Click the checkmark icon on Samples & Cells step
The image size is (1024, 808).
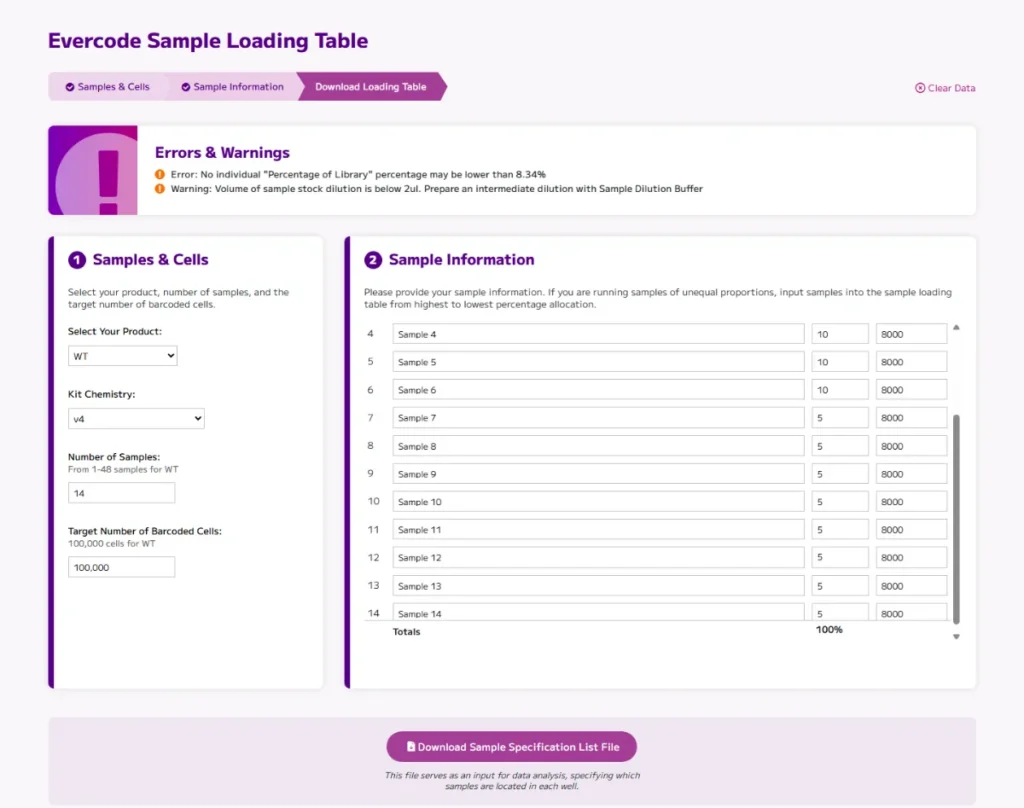(x=68, y=87)
